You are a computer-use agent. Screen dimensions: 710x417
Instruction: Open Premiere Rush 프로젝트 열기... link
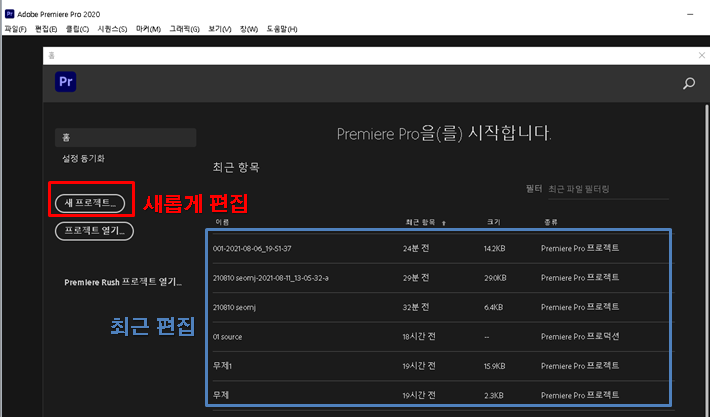[123, 282]
